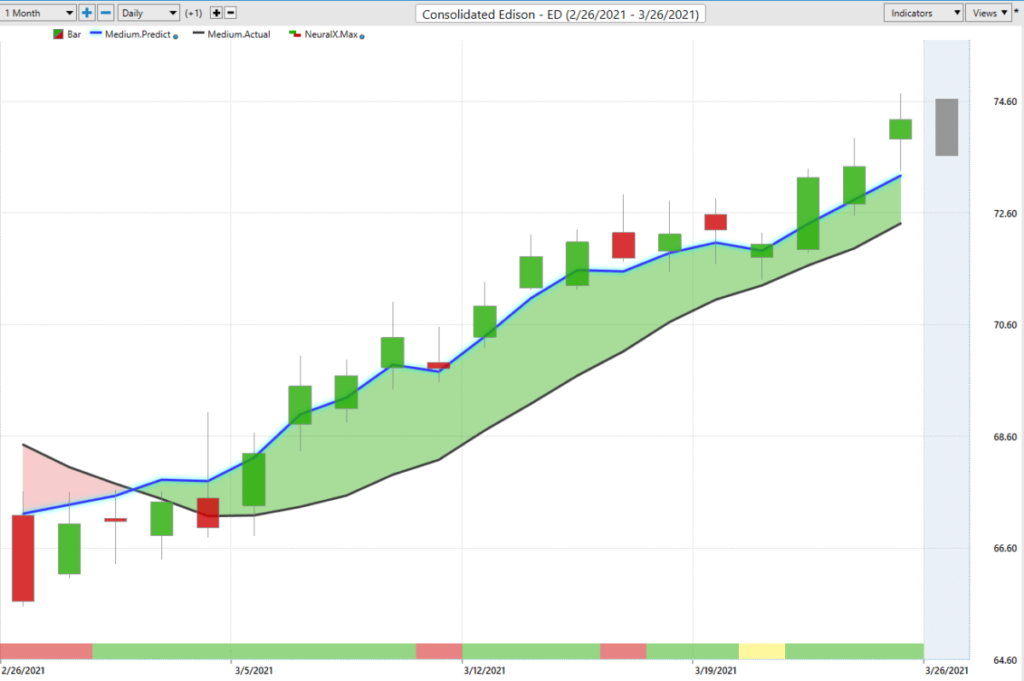Click the NeuralX.Max green-red legend icon
The image size is (1024, 681).
click(x=295, y=34)
